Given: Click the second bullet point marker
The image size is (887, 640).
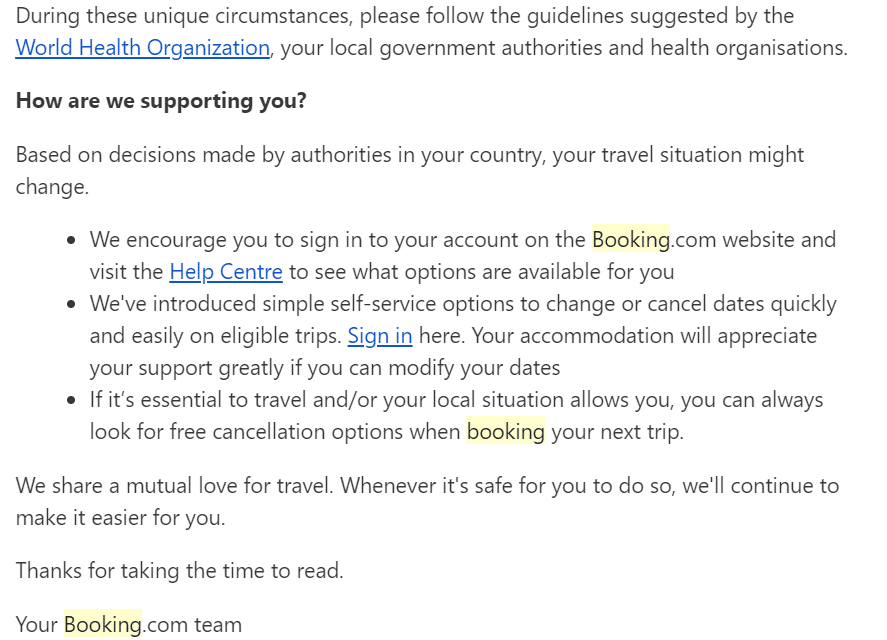Looking at the screenshot, I should (71, 304).
